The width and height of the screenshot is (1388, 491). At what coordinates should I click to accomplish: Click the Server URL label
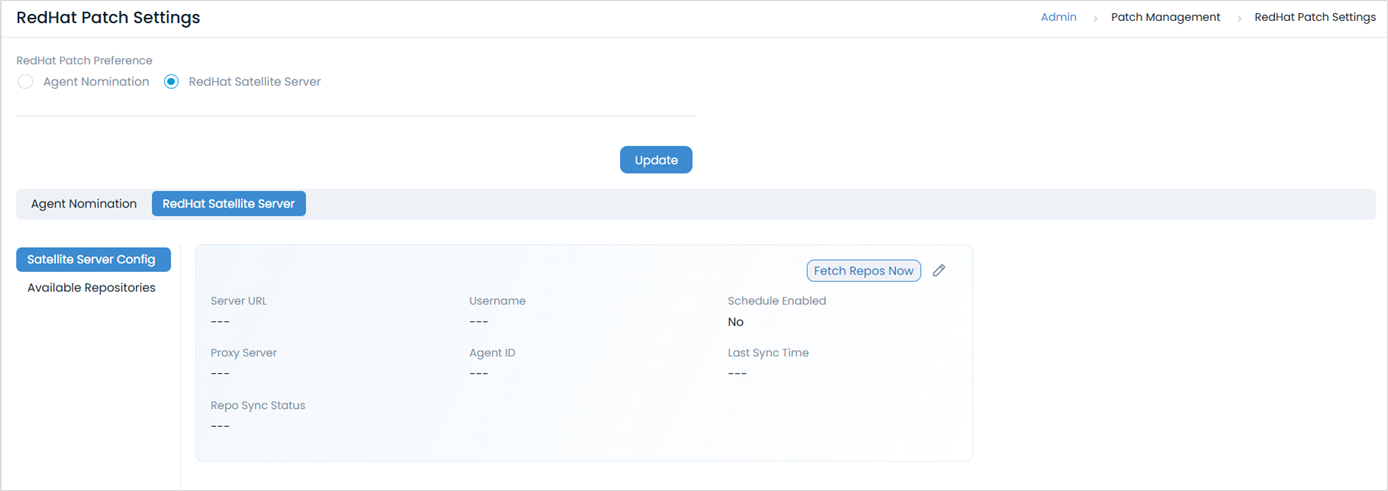coord(239,301)
